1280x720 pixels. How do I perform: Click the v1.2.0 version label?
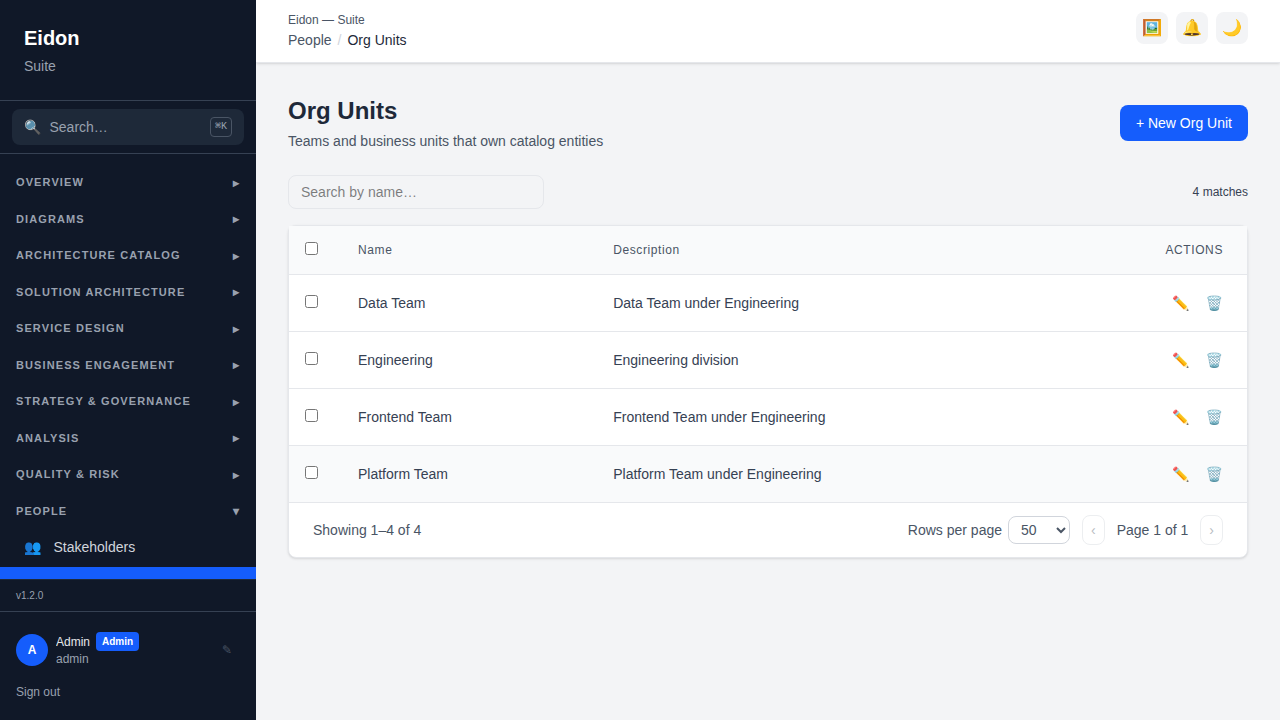pyautogui.click(x=30, y=595)
